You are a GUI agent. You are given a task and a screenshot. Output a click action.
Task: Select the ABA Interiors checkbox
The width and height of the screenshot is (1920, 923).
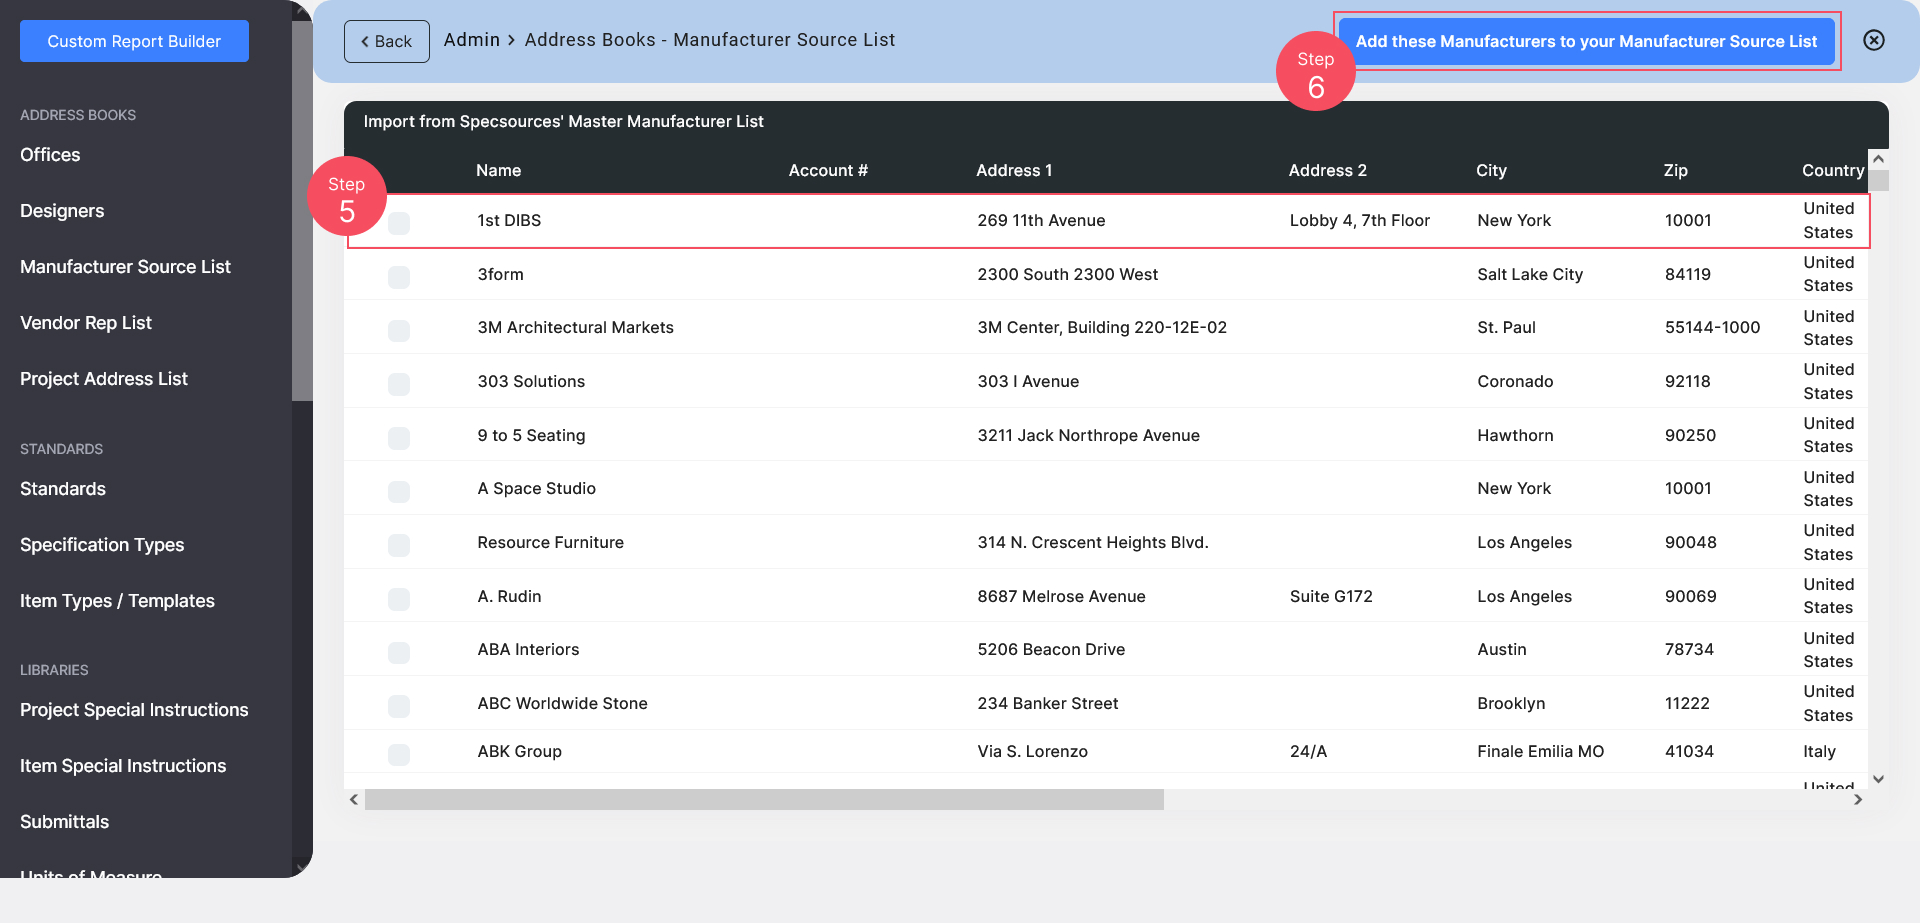[x=399, y=651]
